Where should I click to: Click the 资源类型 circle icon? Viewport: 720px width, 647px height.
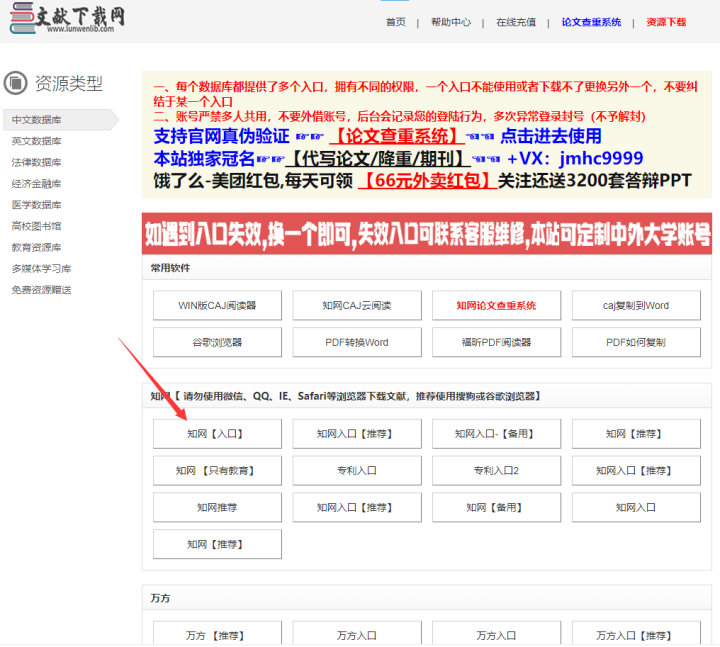tap(15, 83)
